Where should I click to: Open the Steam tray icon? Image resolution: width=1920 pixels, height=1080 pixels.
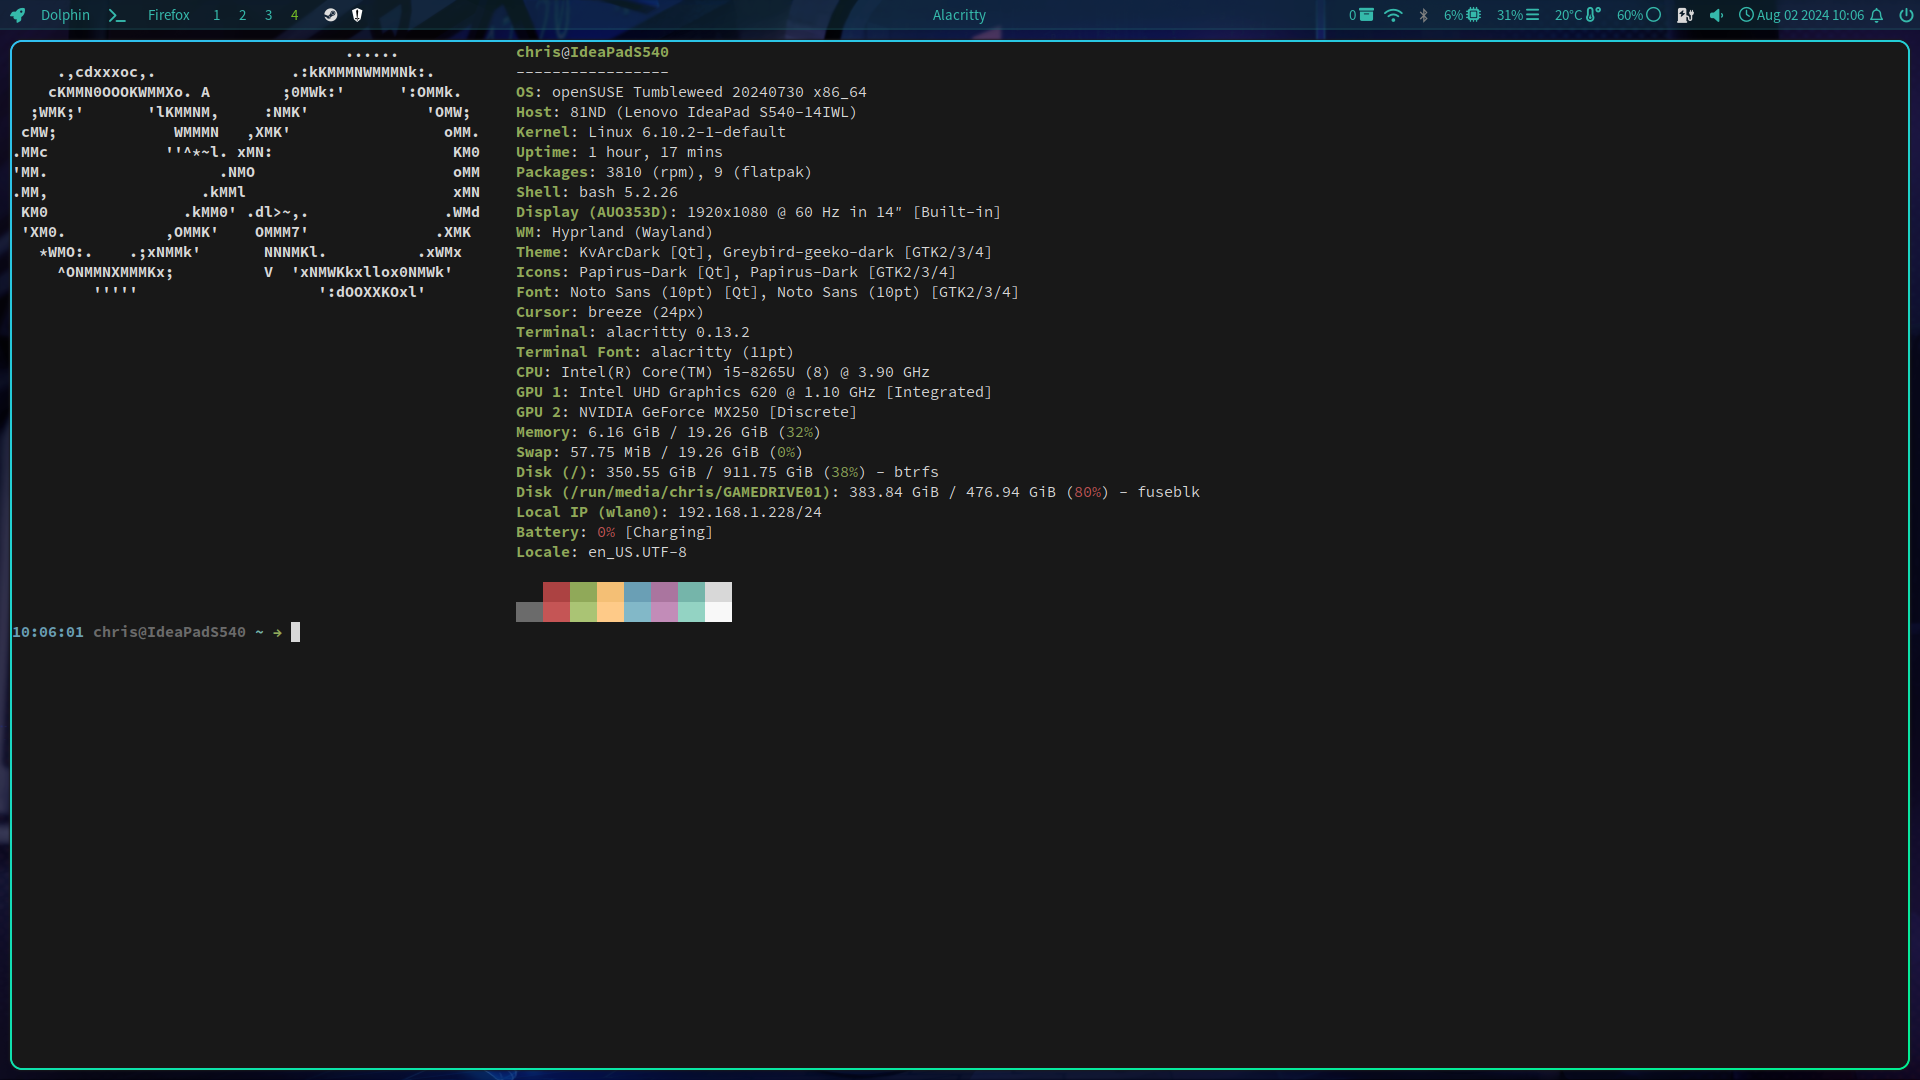pyautogui.click(x=331, y=15)
